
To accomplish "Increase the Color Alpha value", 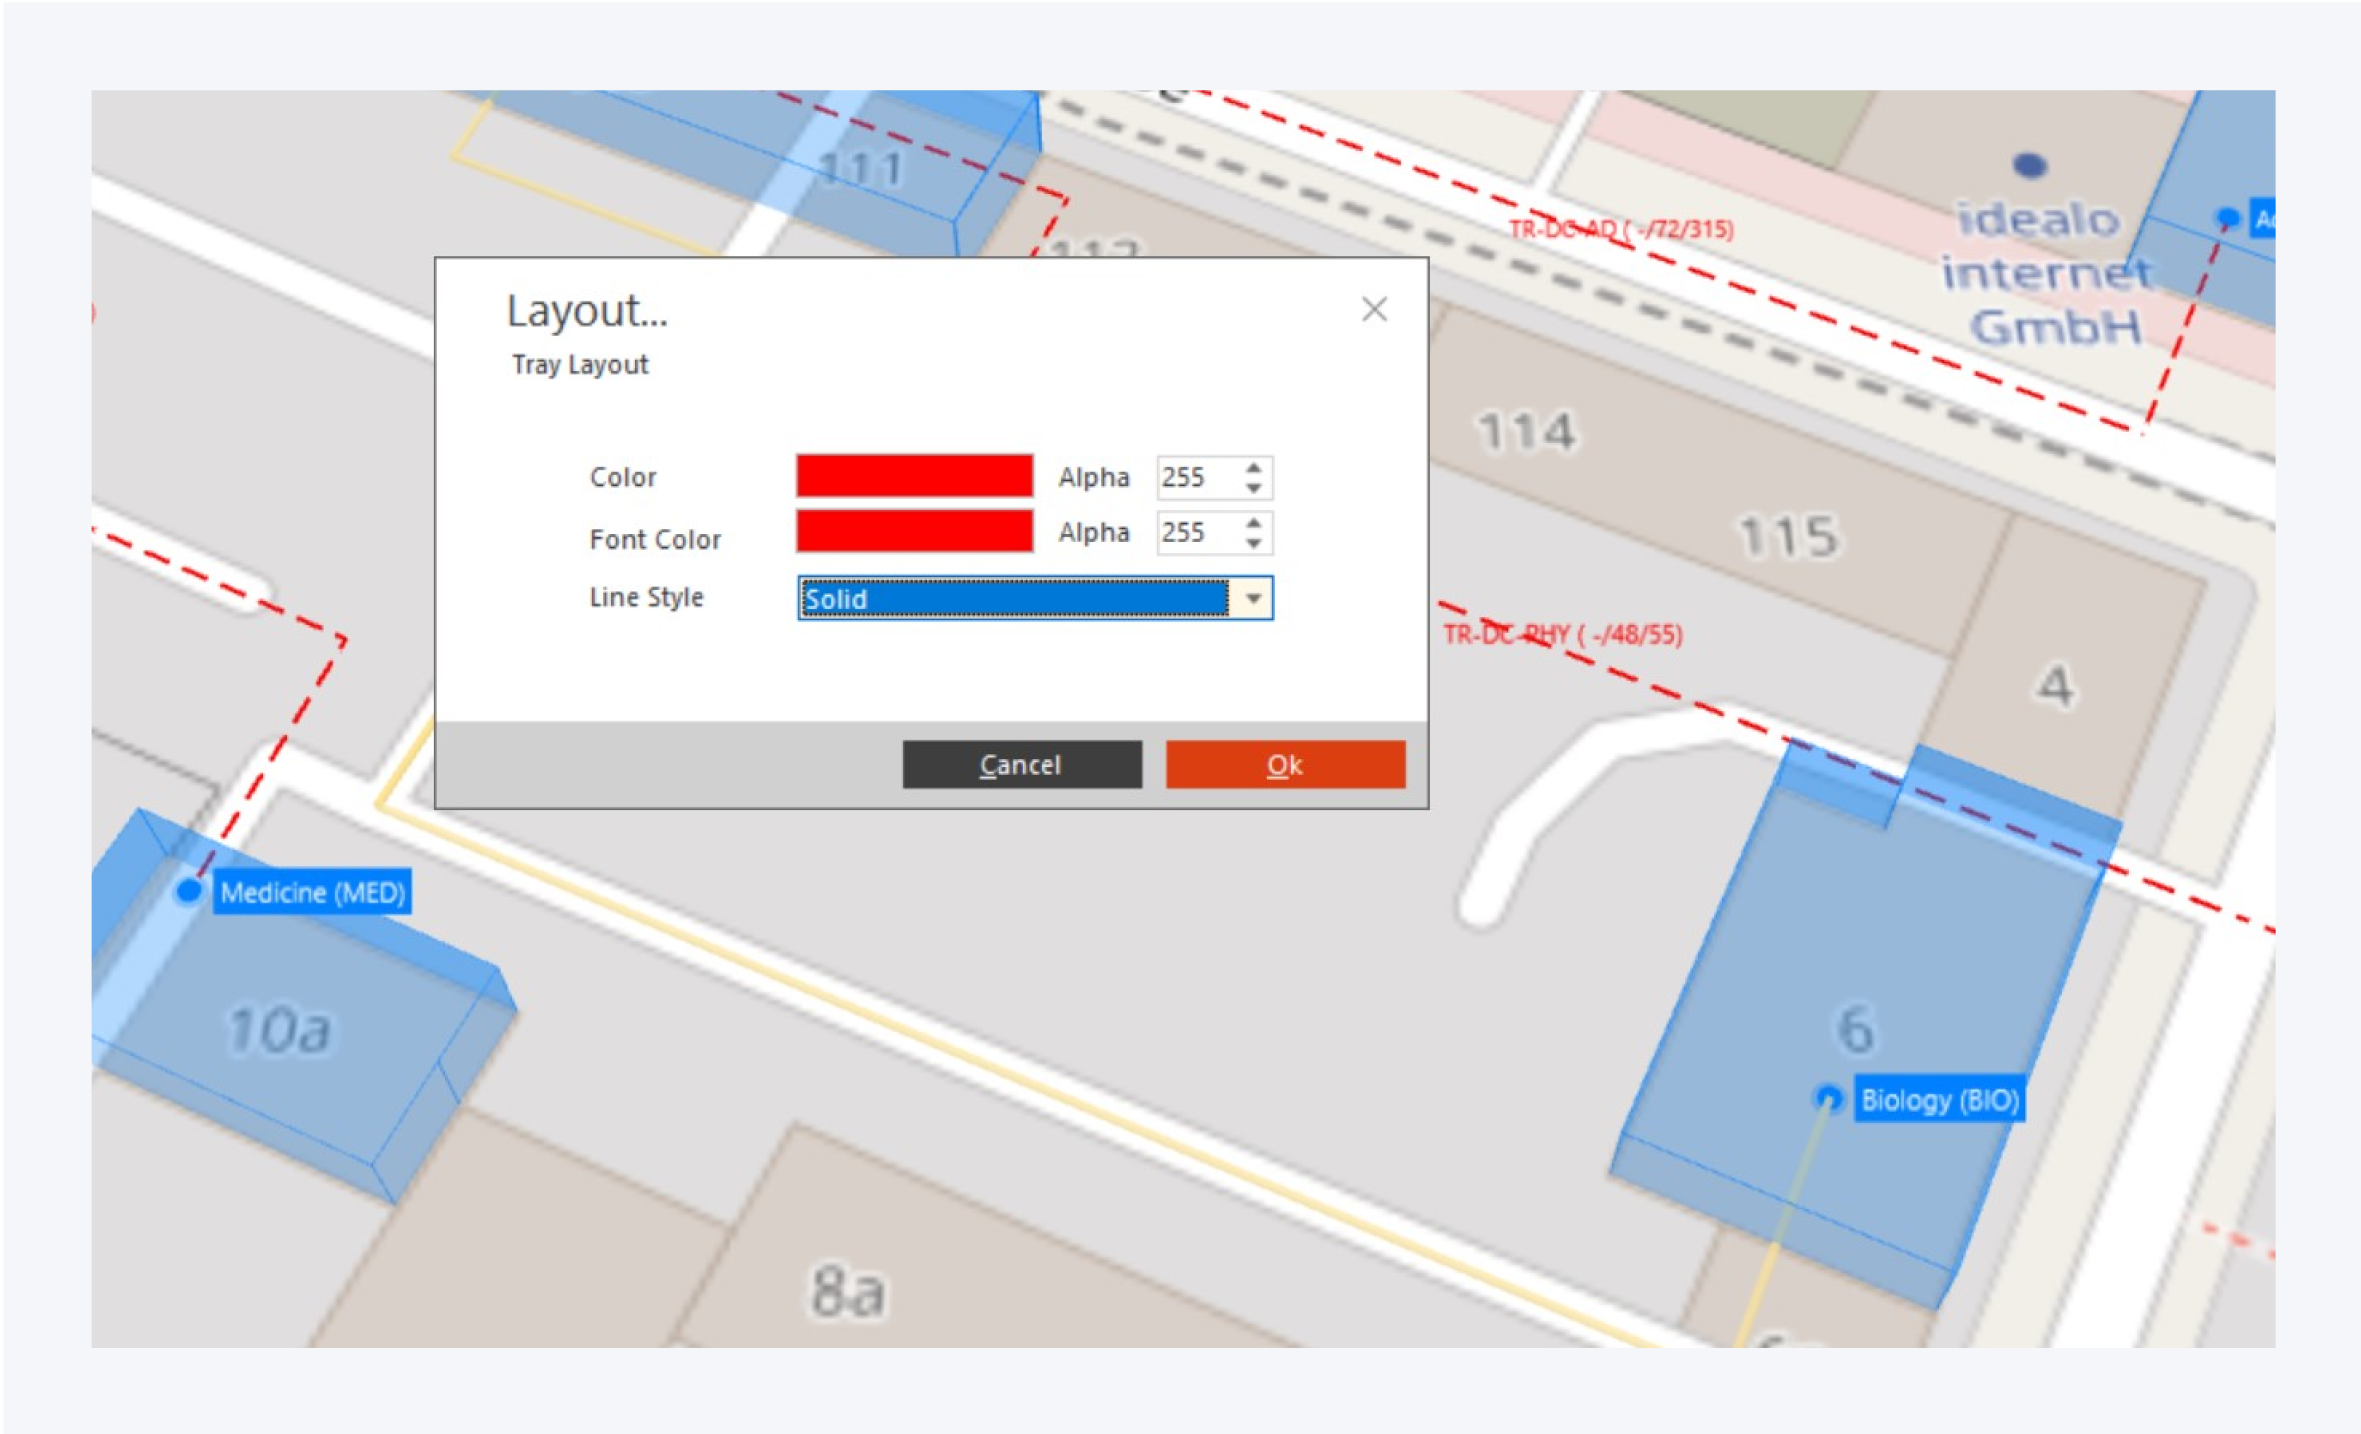I will pos(1254,468).
